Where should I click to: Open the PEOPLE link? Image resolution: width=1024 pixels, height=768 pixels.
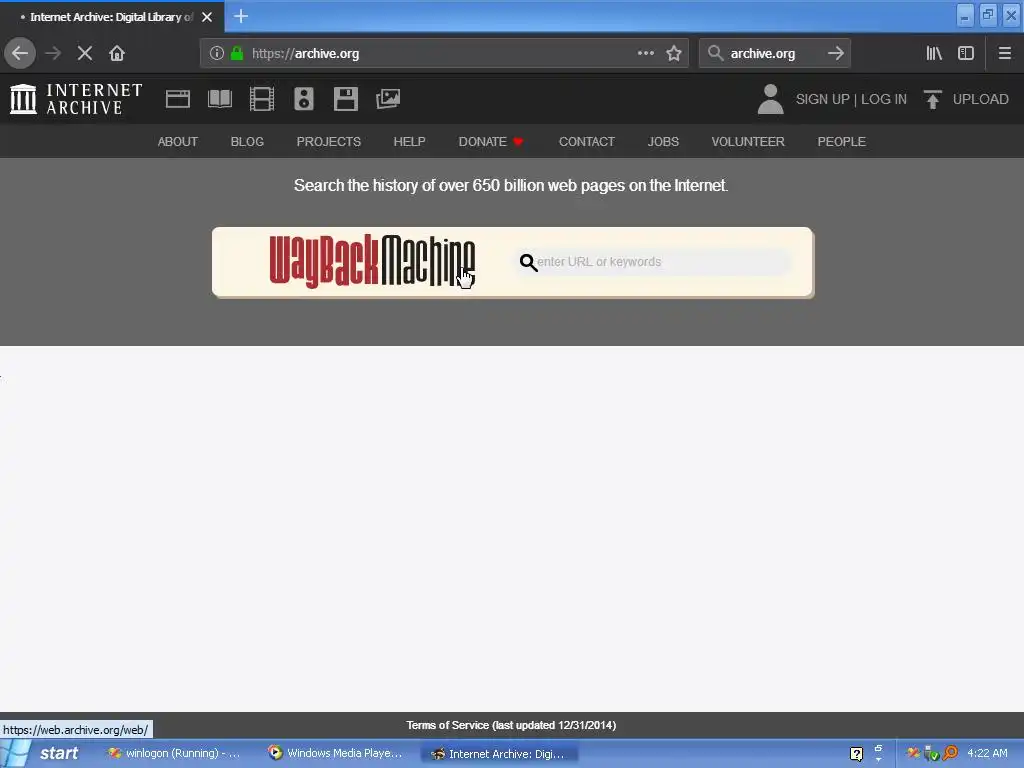click(x=841, y=142)
